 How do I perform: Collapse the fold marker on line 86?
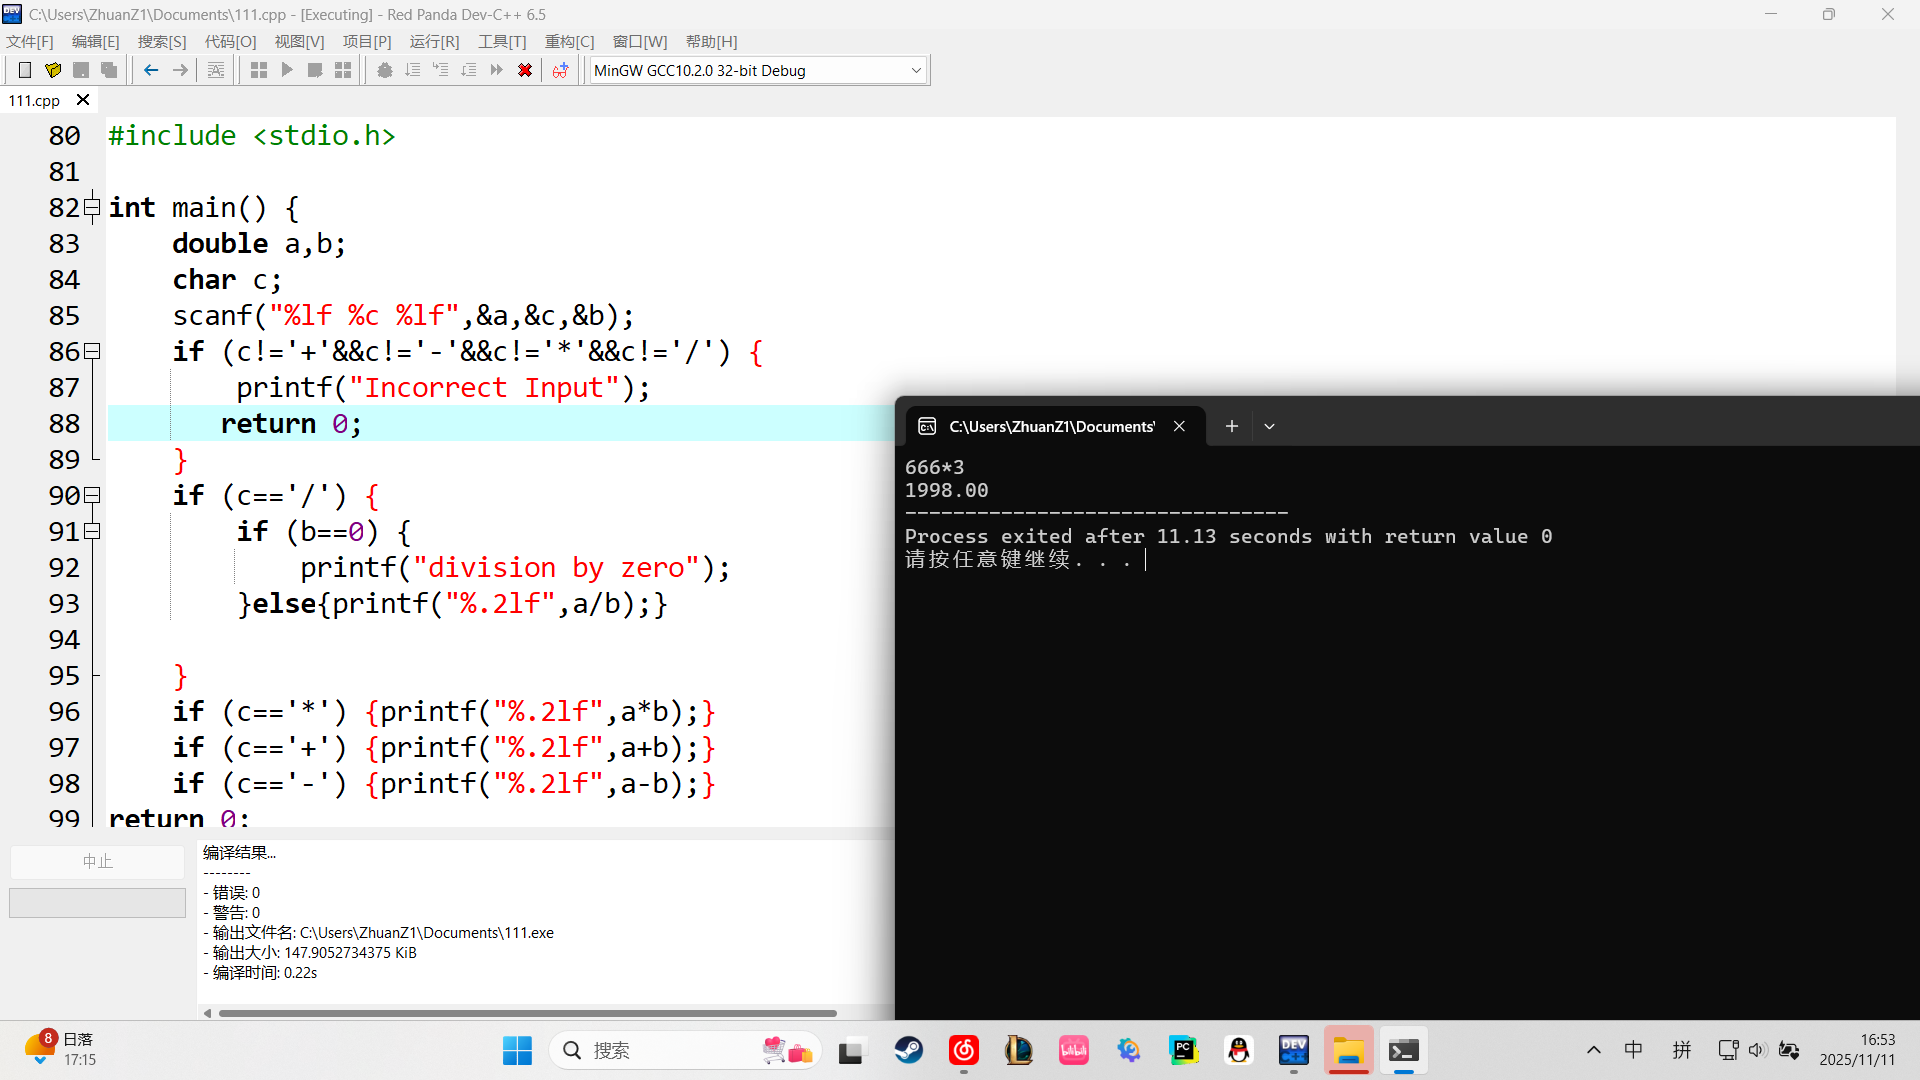[x=92, y=352]
